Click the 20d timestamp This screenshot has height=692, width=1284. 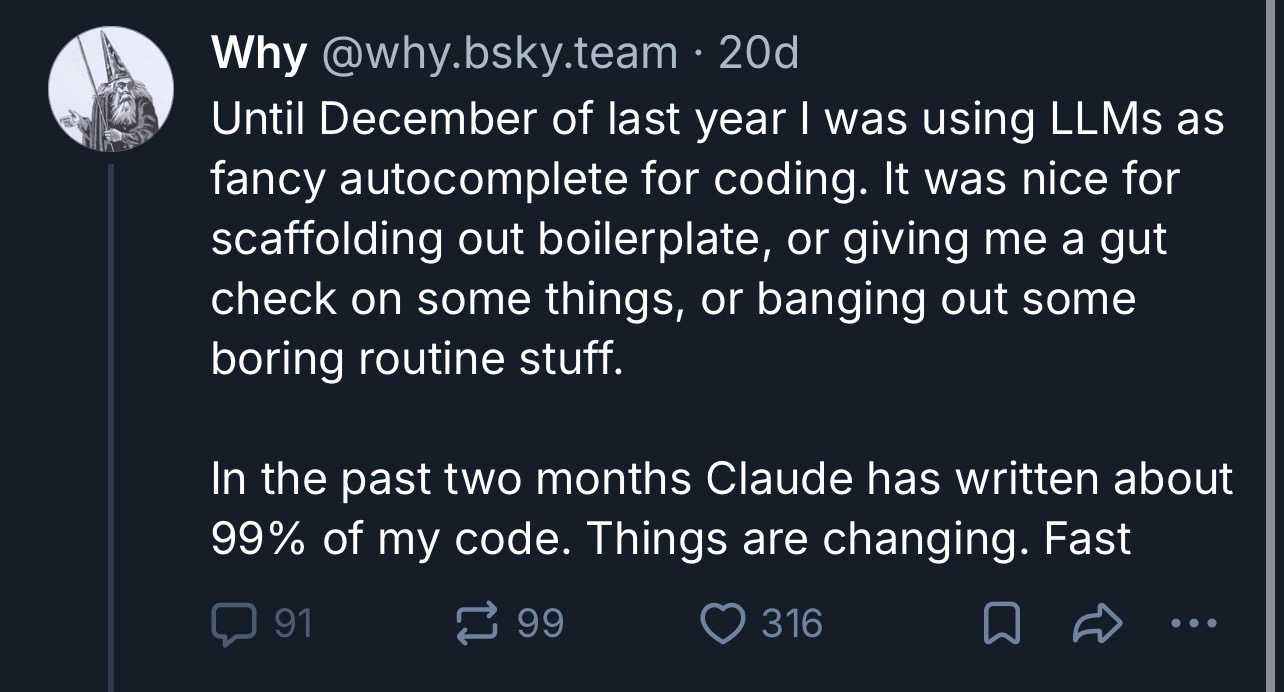[759, 53]
